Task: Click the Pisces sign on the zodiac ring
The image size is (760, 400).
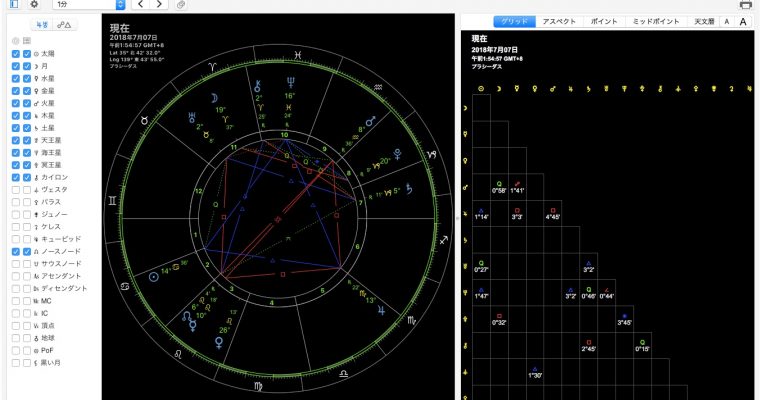Action: tap(297, 55)
